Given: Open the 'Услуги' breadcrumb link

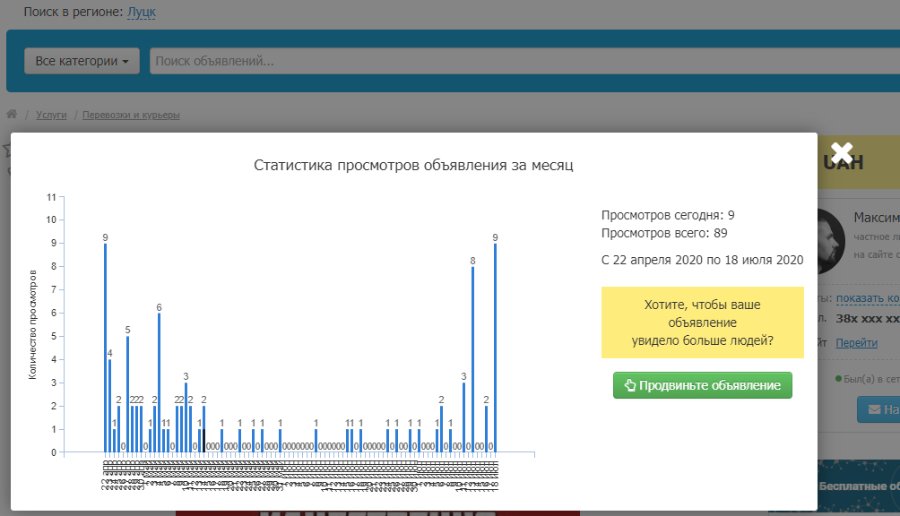Looking at the screenshot, I should coord(51,115).
